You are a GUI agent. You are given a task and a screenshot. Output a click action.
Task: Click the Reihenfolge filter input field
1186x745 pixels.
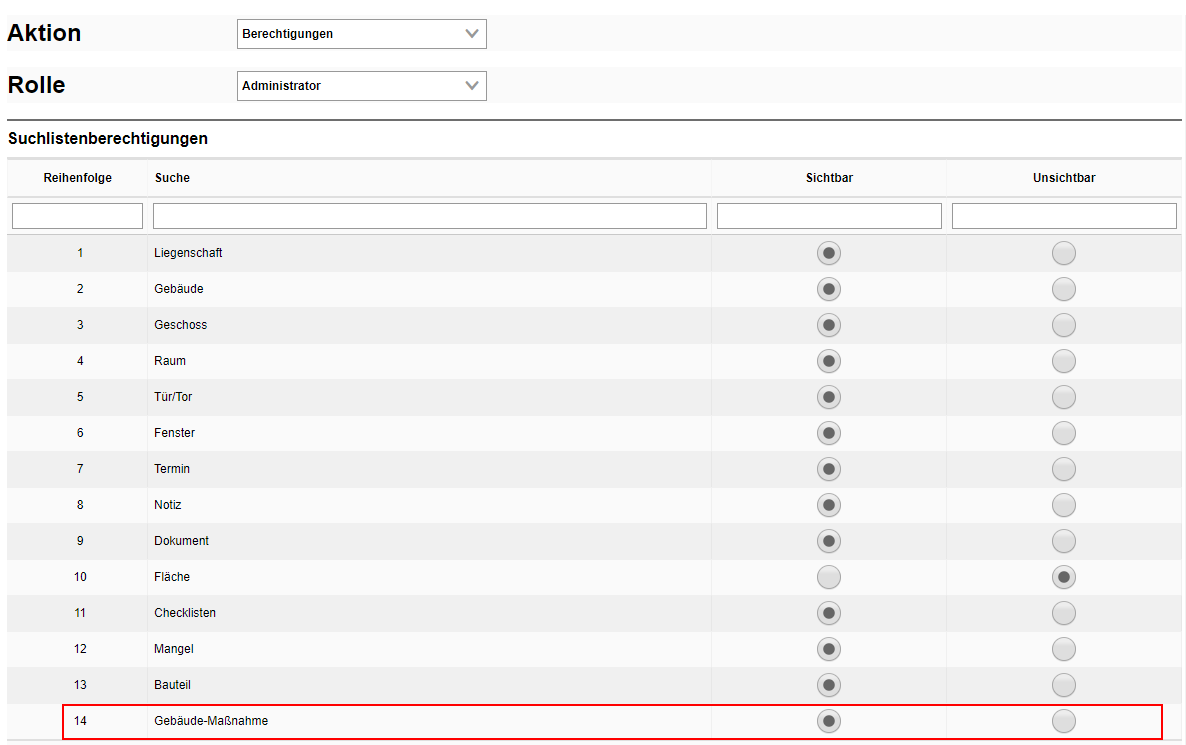click(x=78, y=216)
